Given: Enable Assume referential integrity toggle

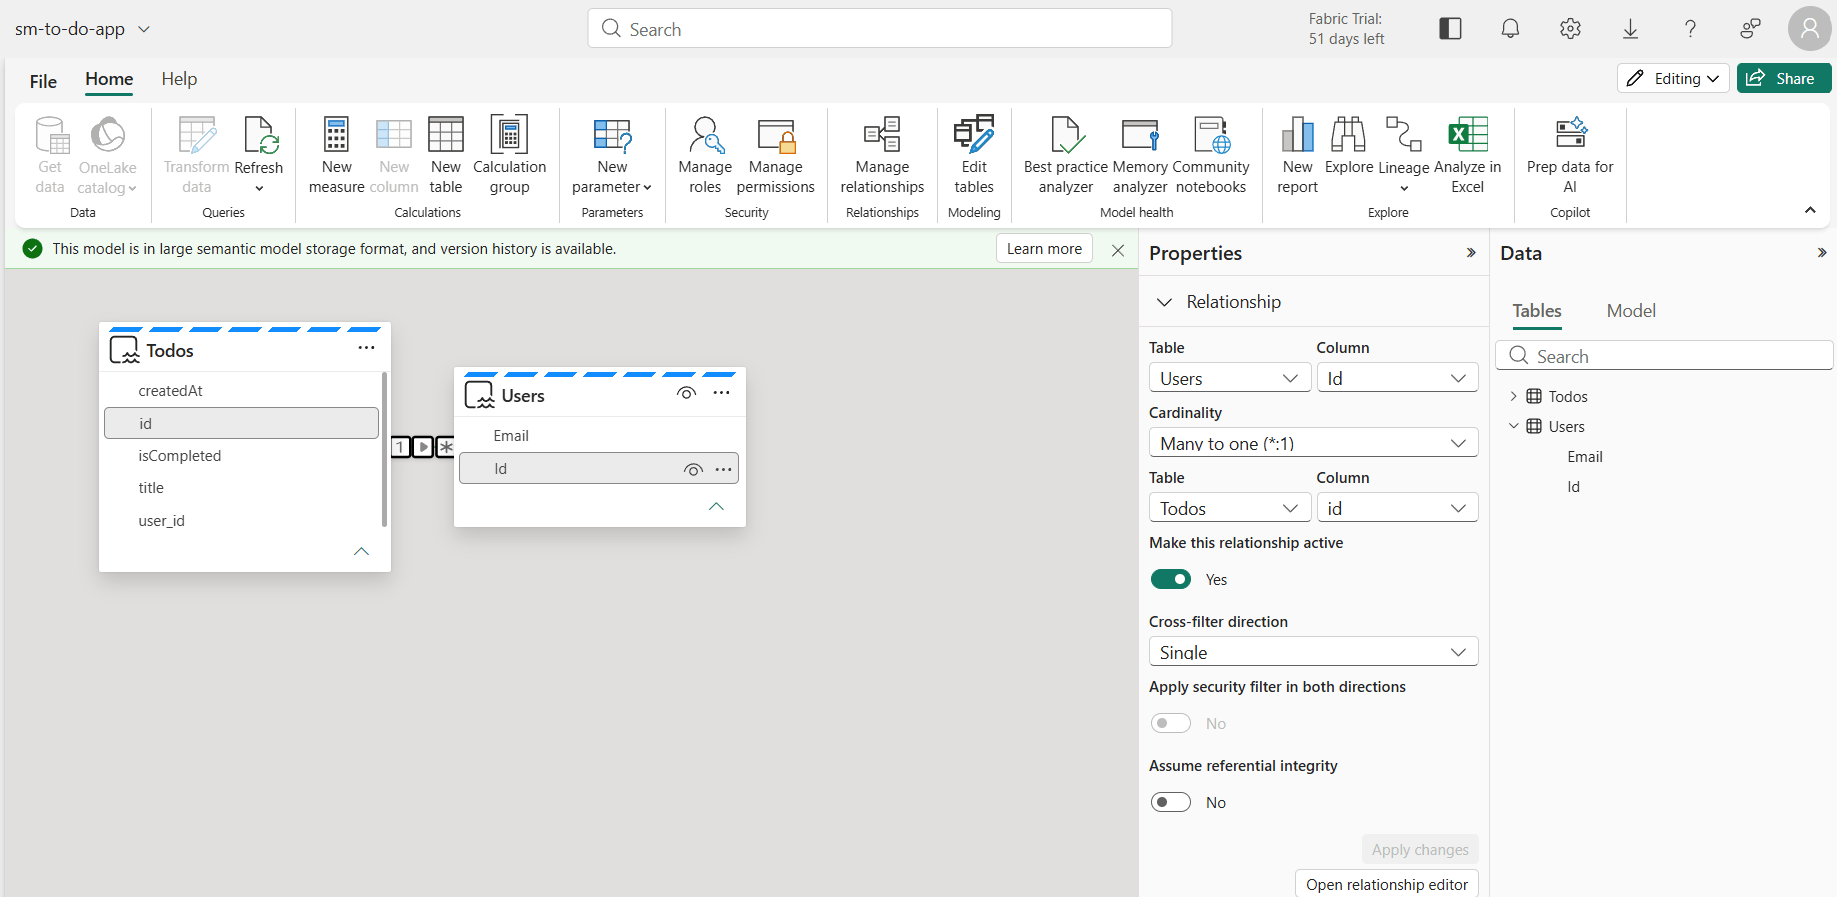Looking at the screenshot, I should [x=1170, y=802].
